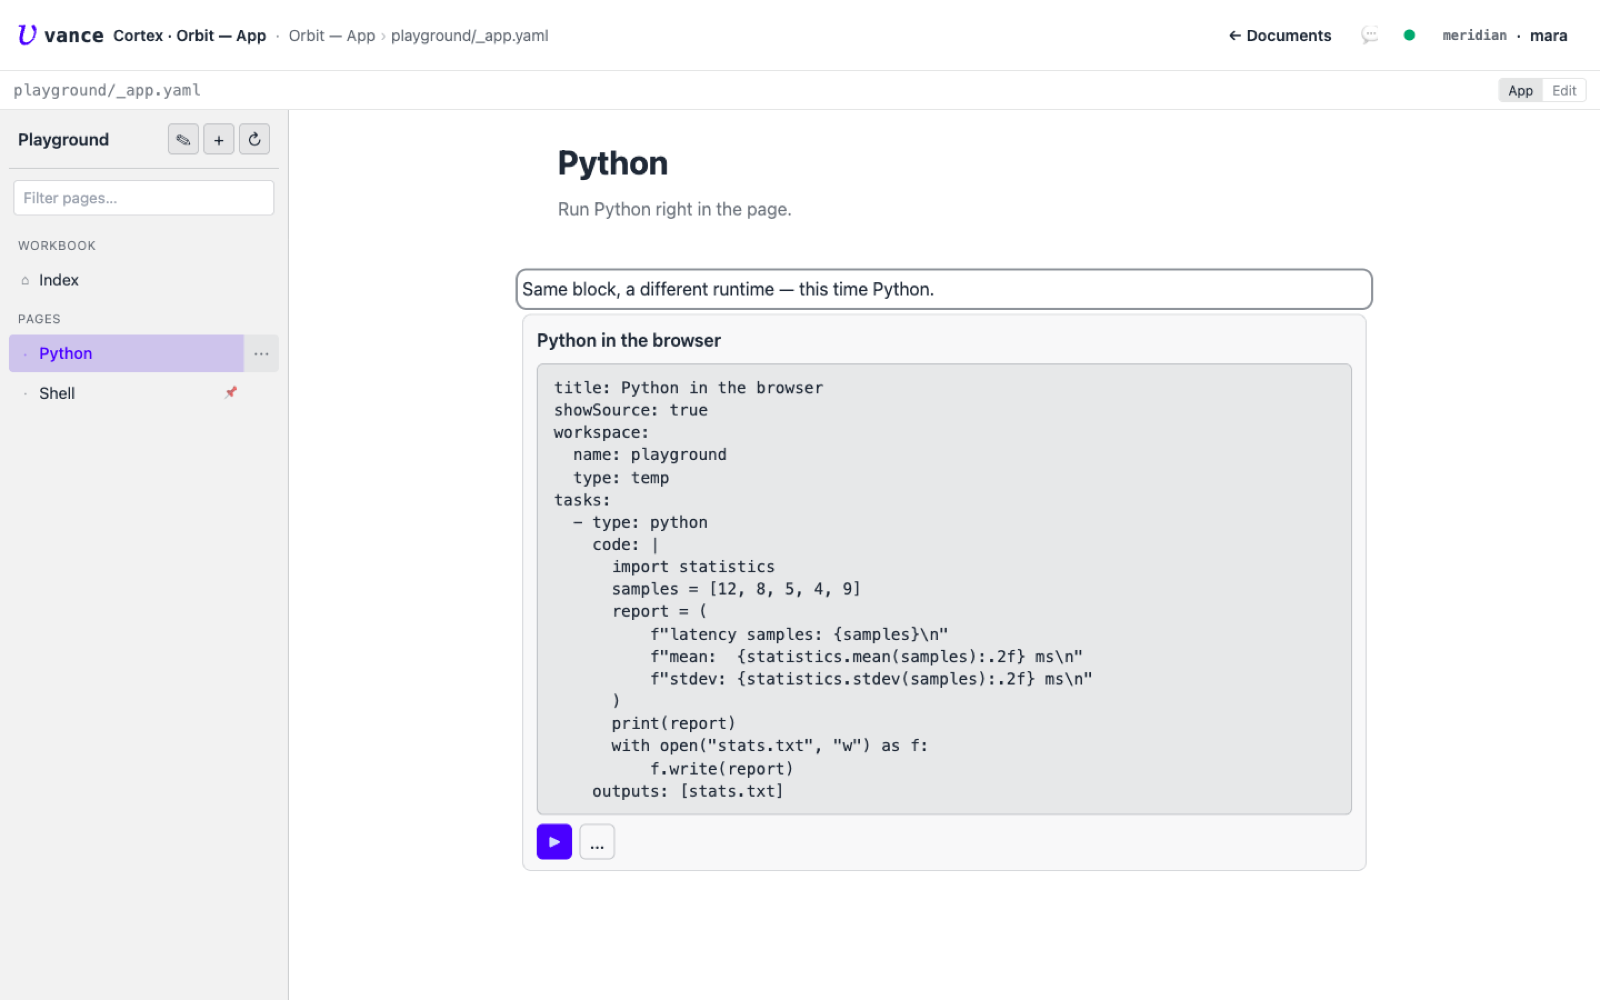1600x1000 pixels.
Task: Click the 'samples = [12, 8, 5, 4, 9]' line
Action: (736, 589)
